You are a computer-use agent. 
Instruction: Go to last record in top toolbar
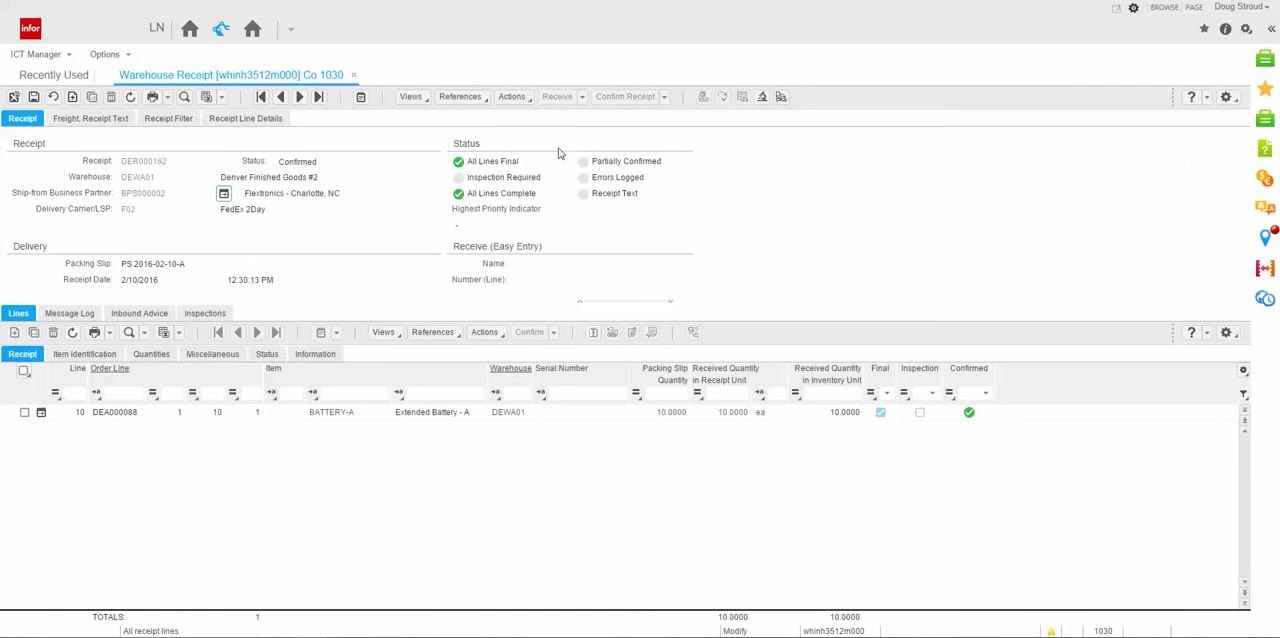[x=318, y=97]
